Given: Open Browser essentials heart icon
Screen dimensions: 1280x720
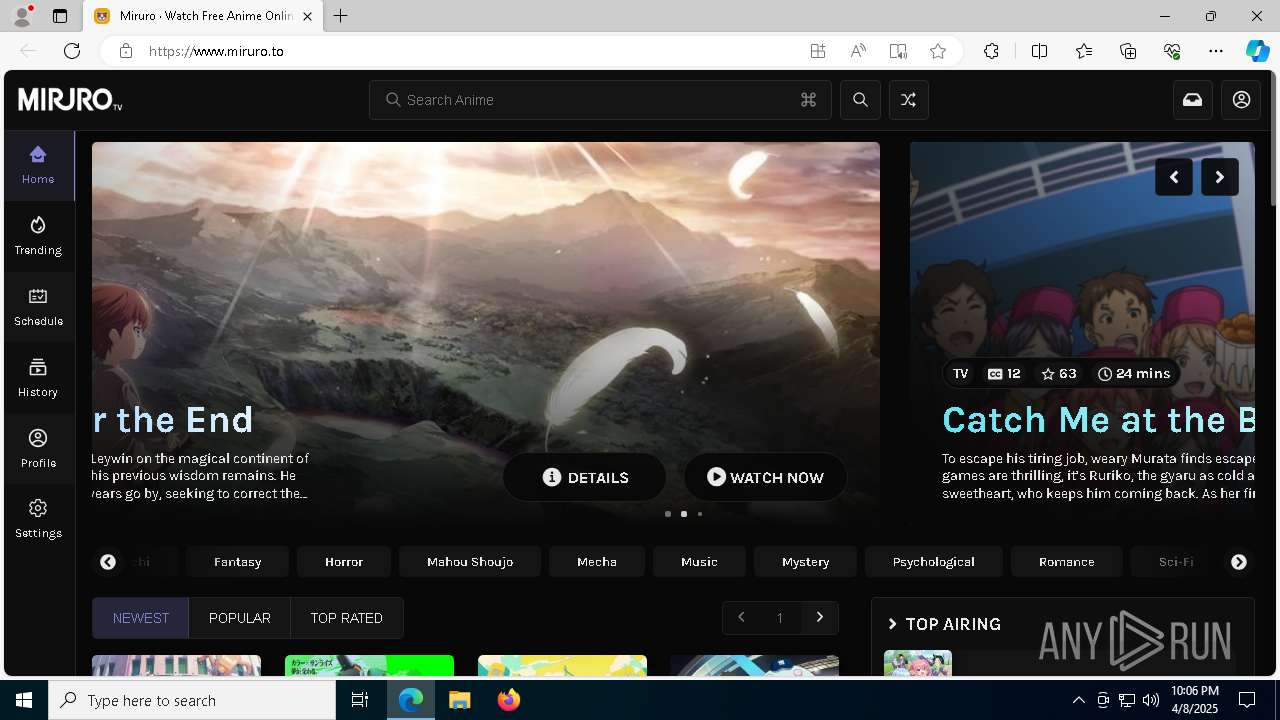Looking at the screenshot, I should click(x=1172, y=51).
